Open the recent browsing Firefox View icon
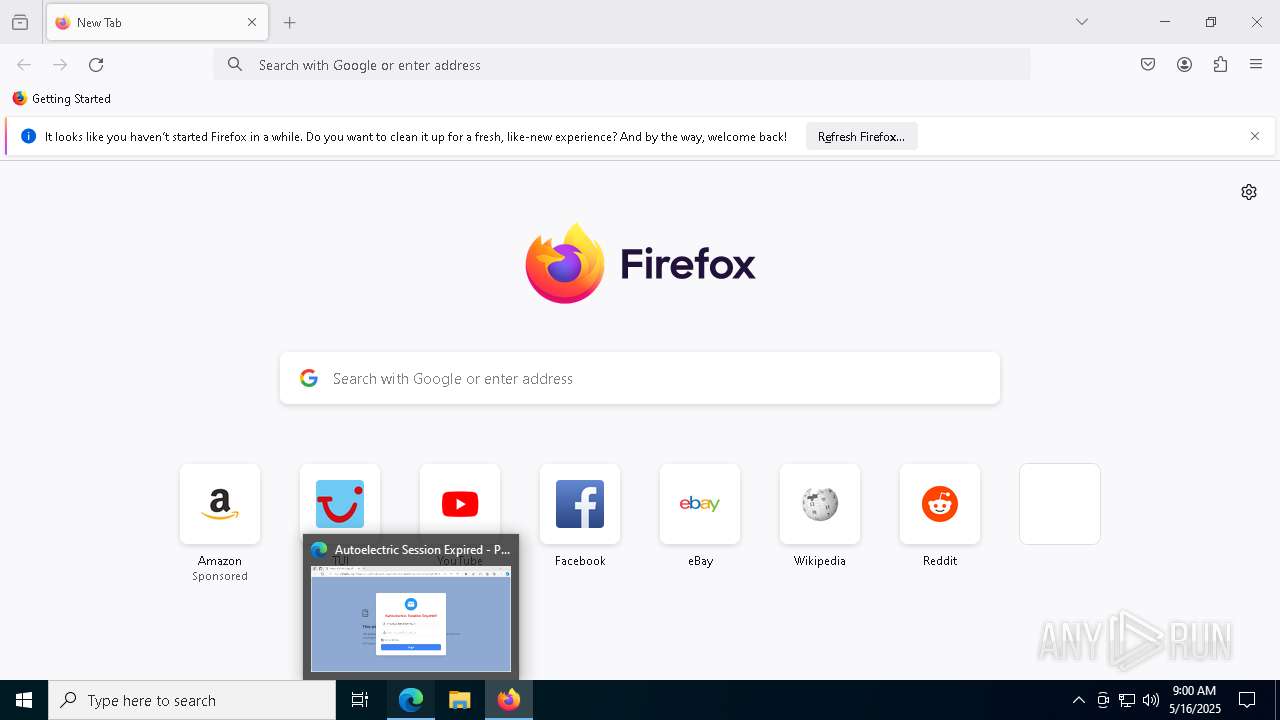The image size is (1280, 720). pyautogui.click(x=20, y=22)
